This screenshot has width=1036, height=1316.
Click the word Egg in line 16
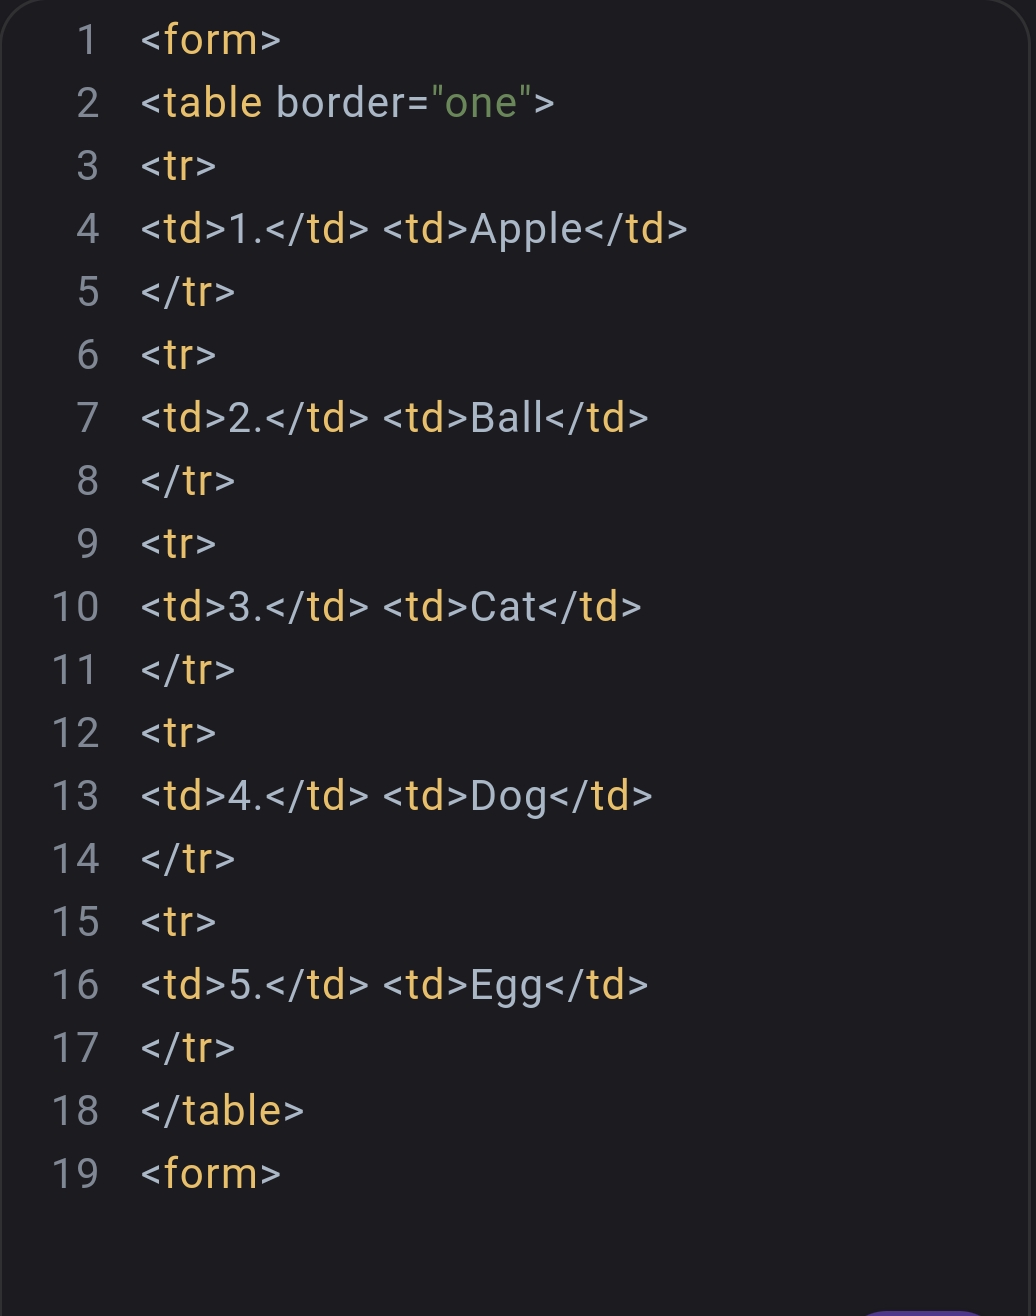(506, 985)
